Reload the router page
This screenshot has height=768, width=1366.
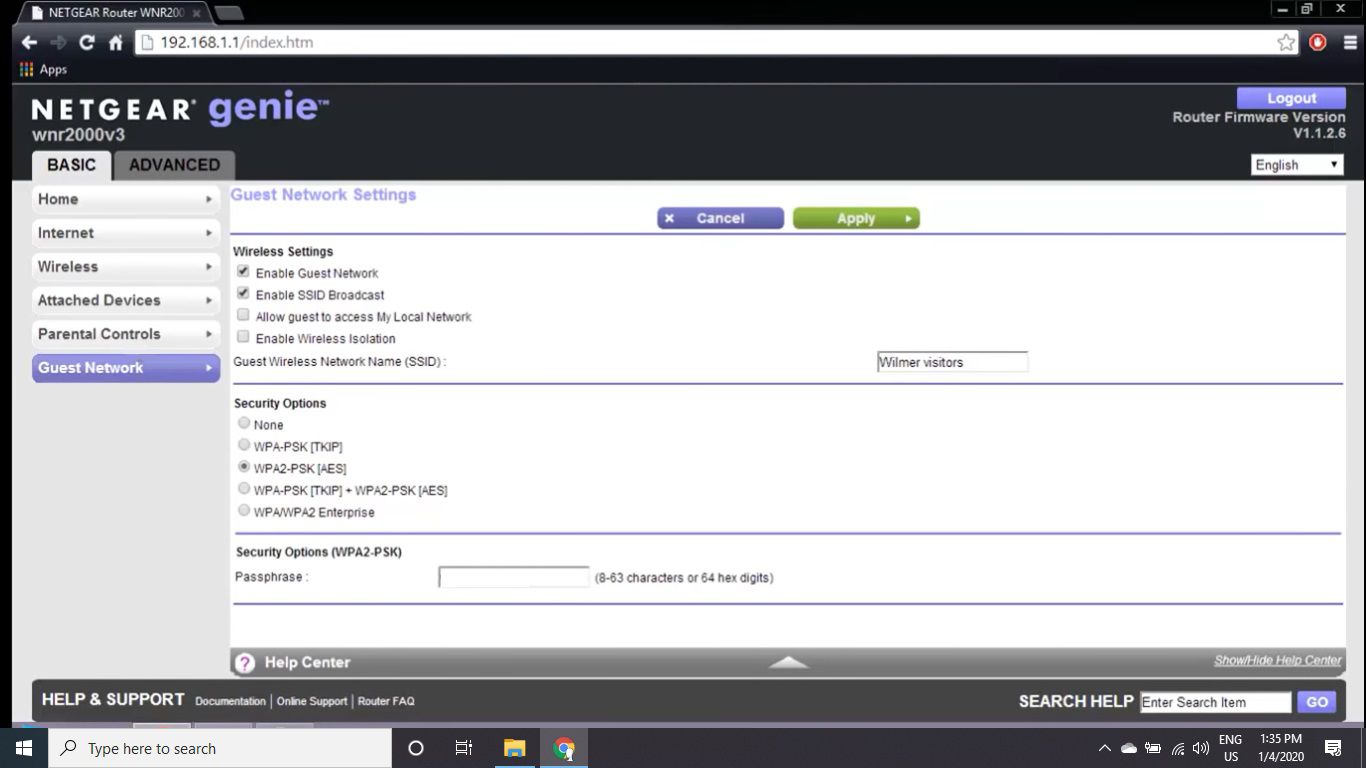(87, 42)
